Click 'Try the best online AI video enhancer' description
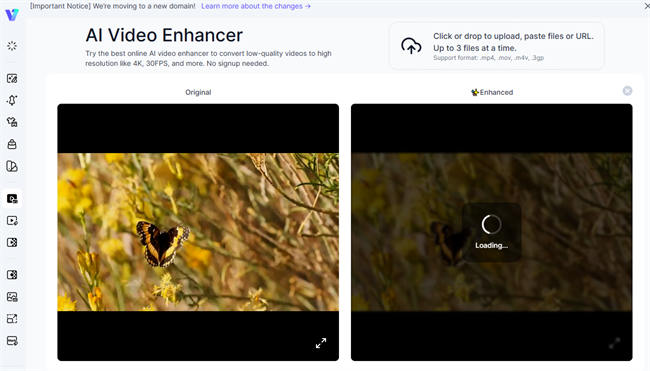 click(x=208, y=58)
